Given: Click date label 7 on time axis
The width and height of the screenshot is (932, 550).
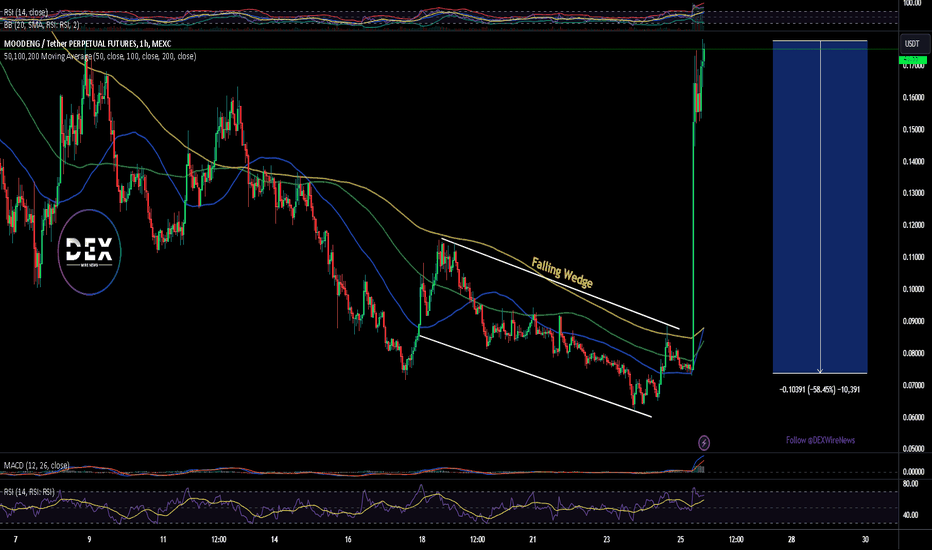Looking at the screenshot, I should pos(15,540).
